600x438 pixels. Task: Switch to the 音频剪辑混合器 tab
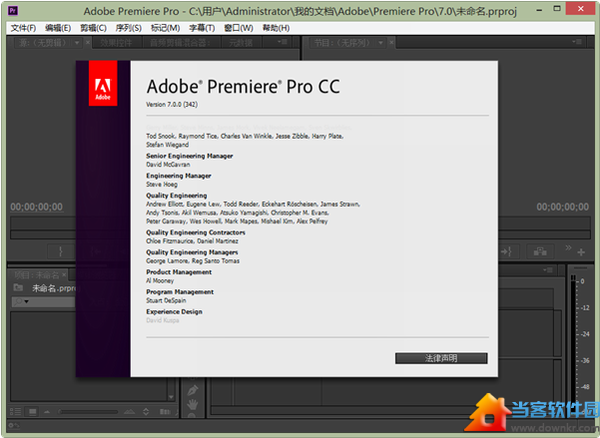pyautogui.click(x=179, y=43)
